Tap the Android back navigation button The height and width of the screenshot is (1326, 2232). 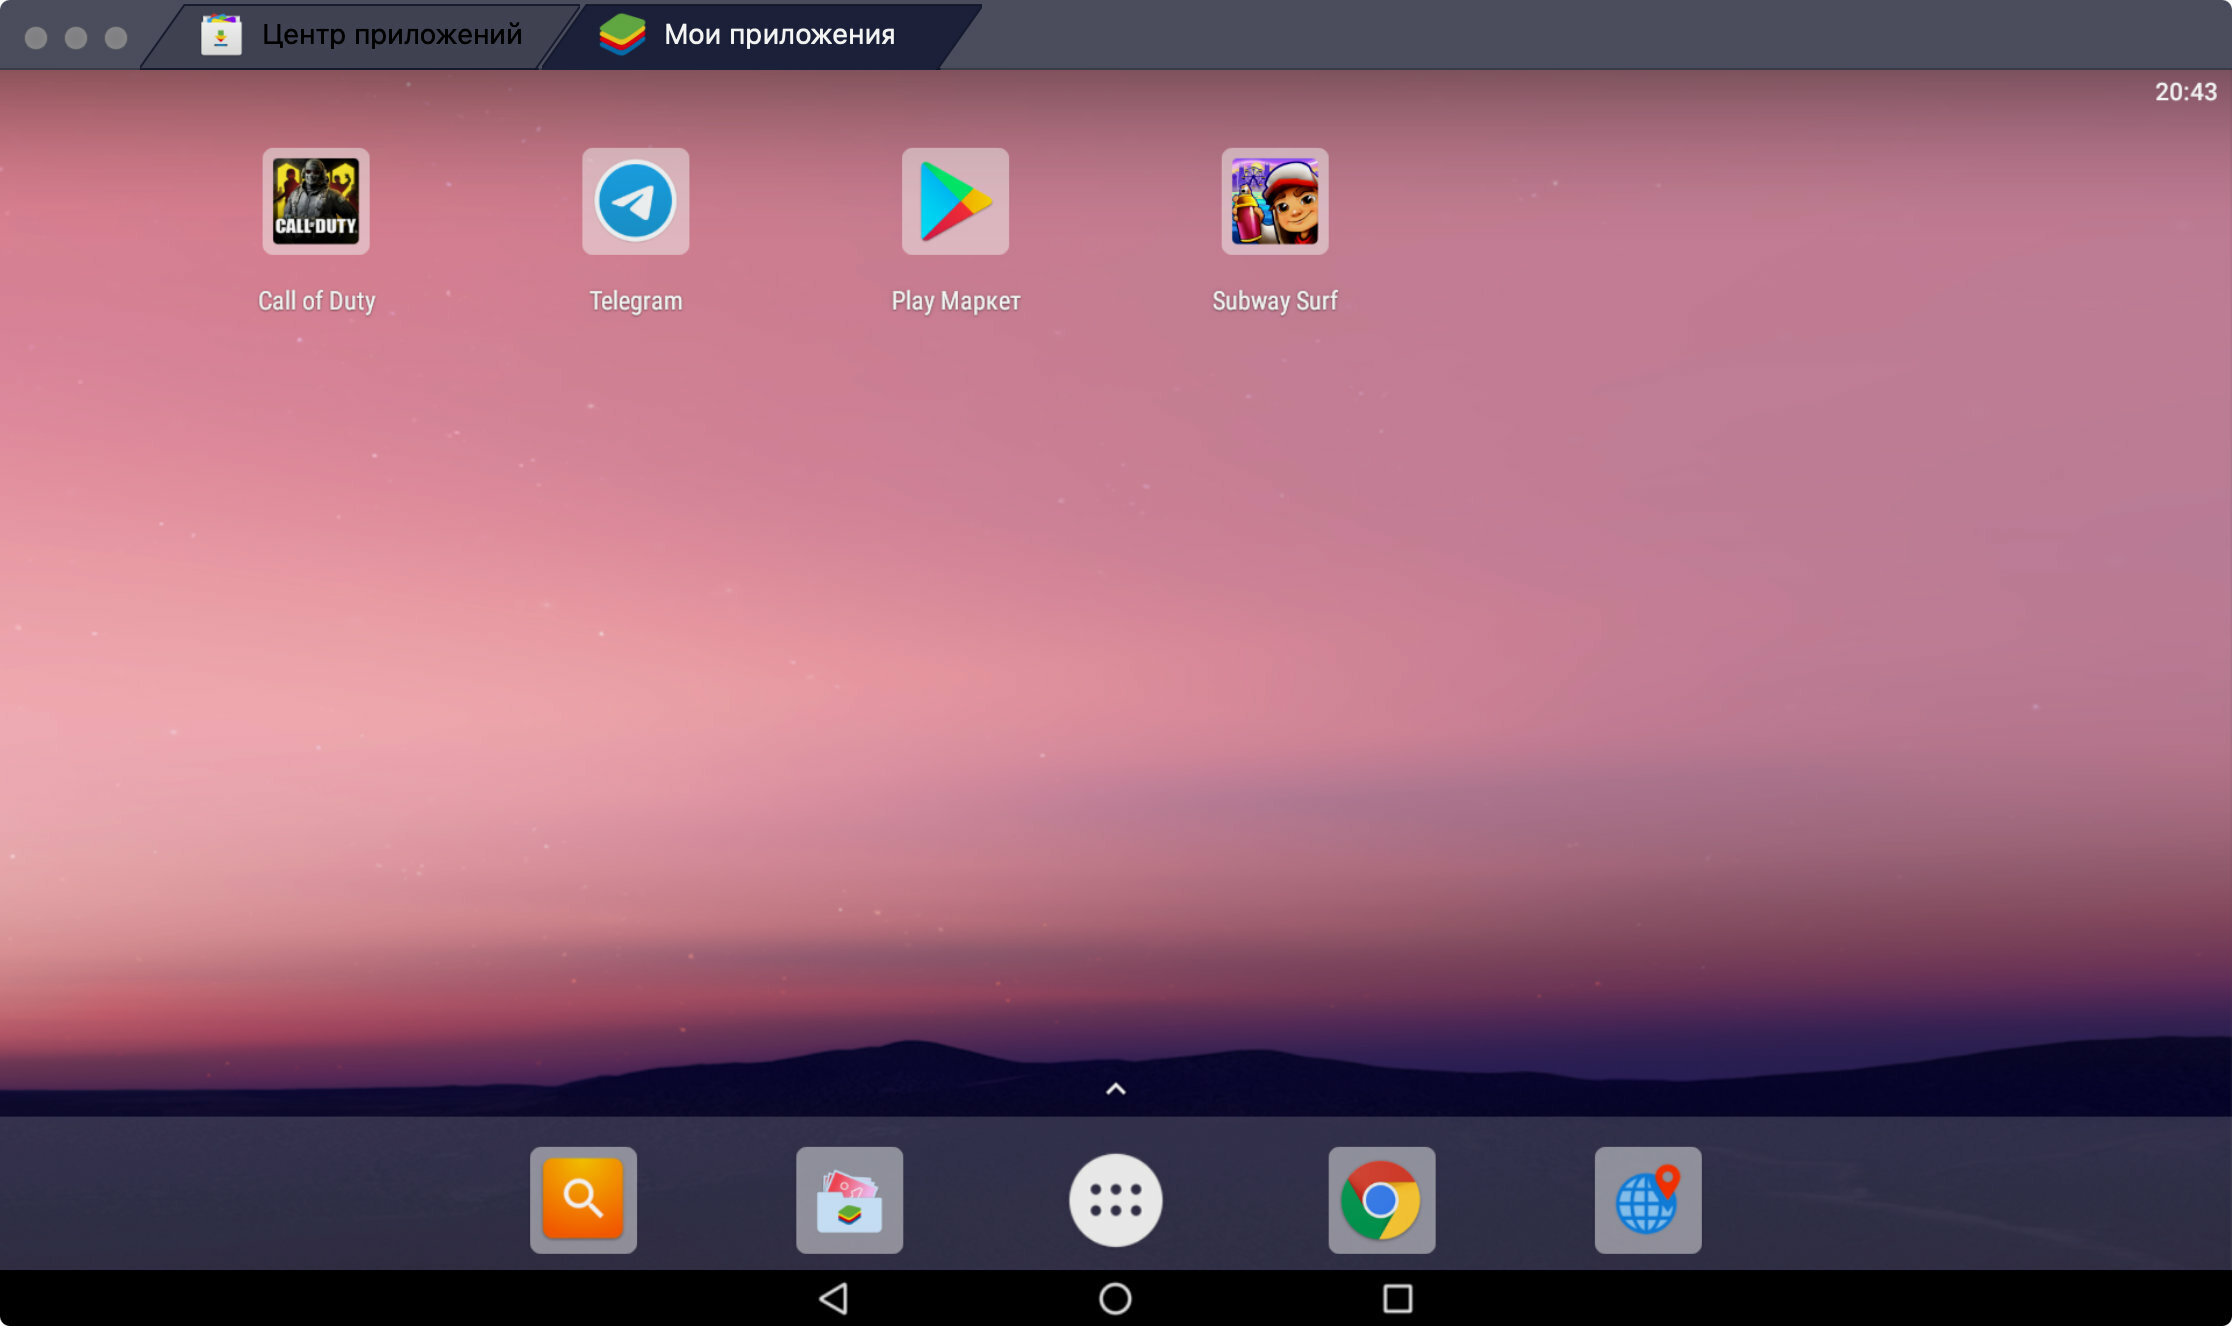pyautogui.click(x=834, y=1298)
